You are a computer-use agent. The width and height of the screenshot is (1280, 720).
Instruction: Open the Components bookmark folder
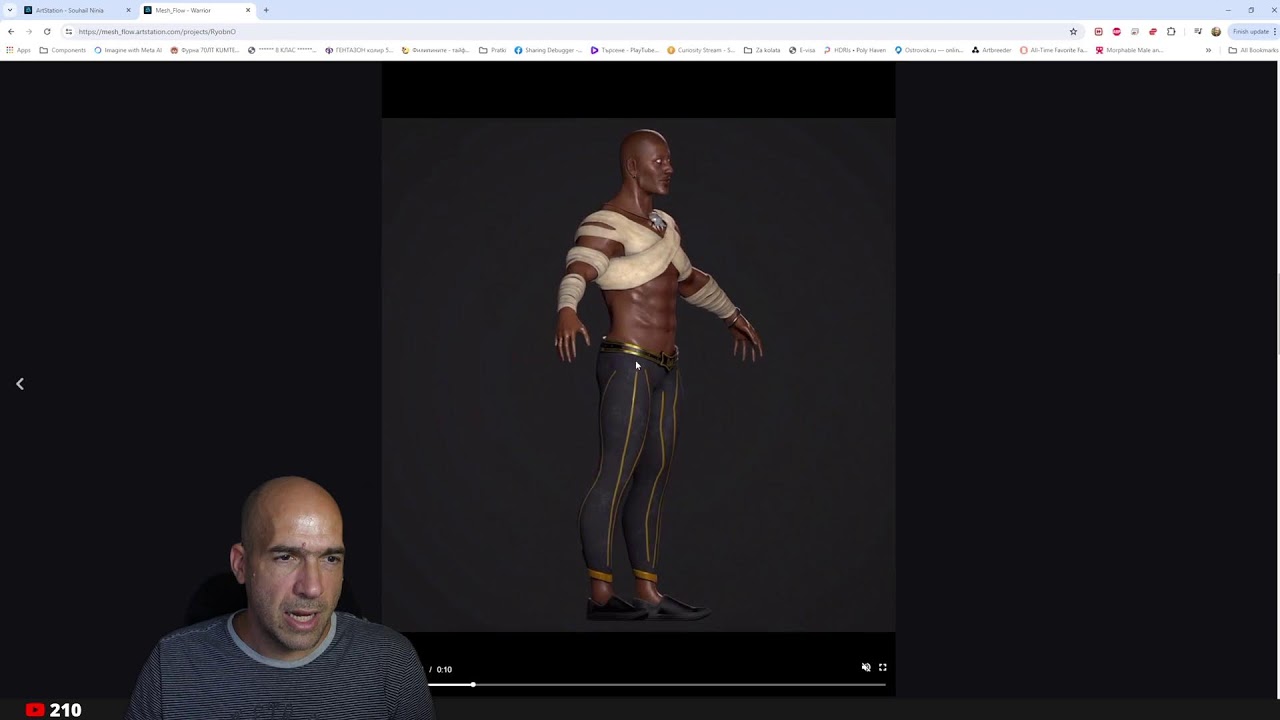point(63,50)
